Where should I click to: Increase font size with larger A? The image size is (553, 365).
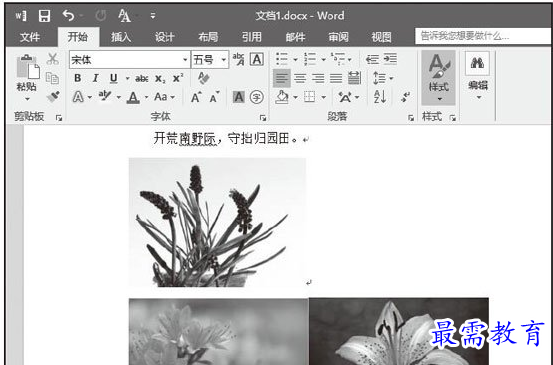196,97
